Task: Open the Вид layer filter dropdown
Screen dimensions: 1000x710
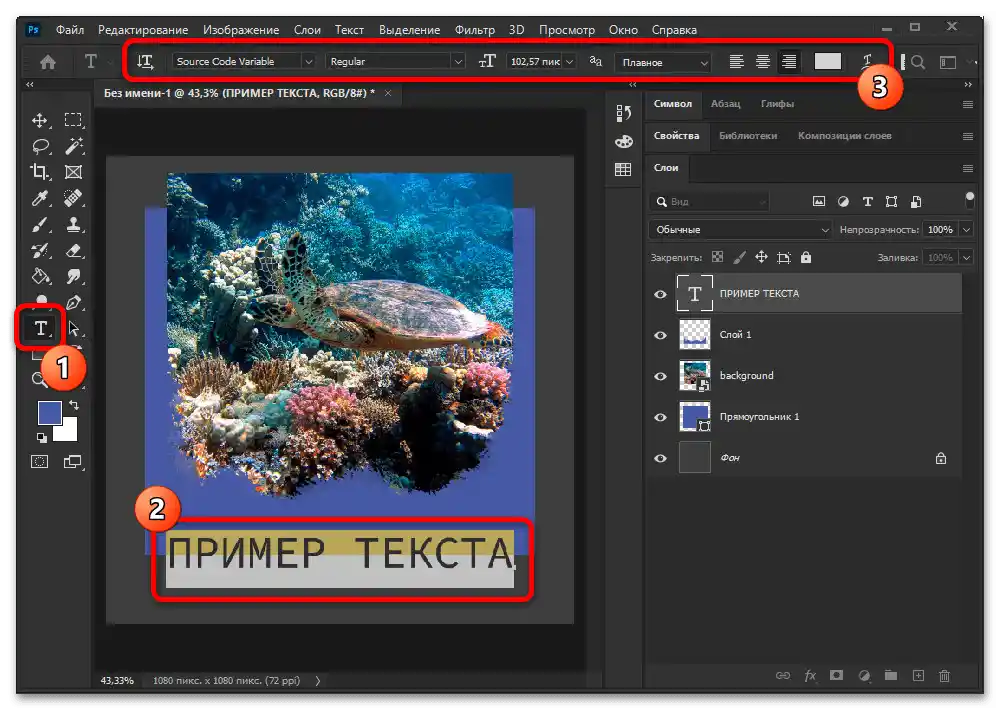Action: pos(709,202)
